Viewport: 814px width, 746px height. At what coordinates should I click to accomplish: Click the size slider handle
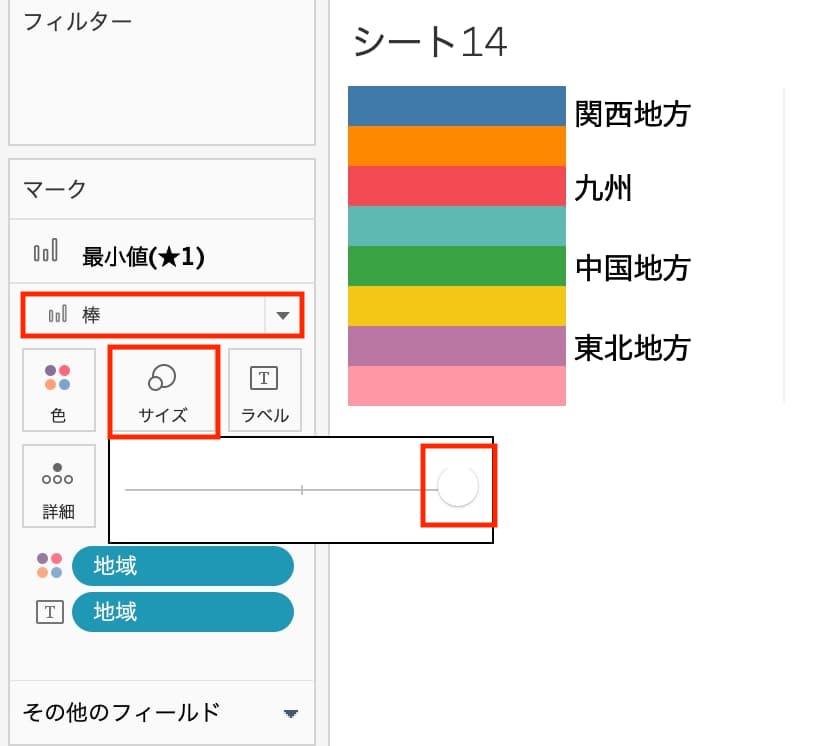point(458,487)
